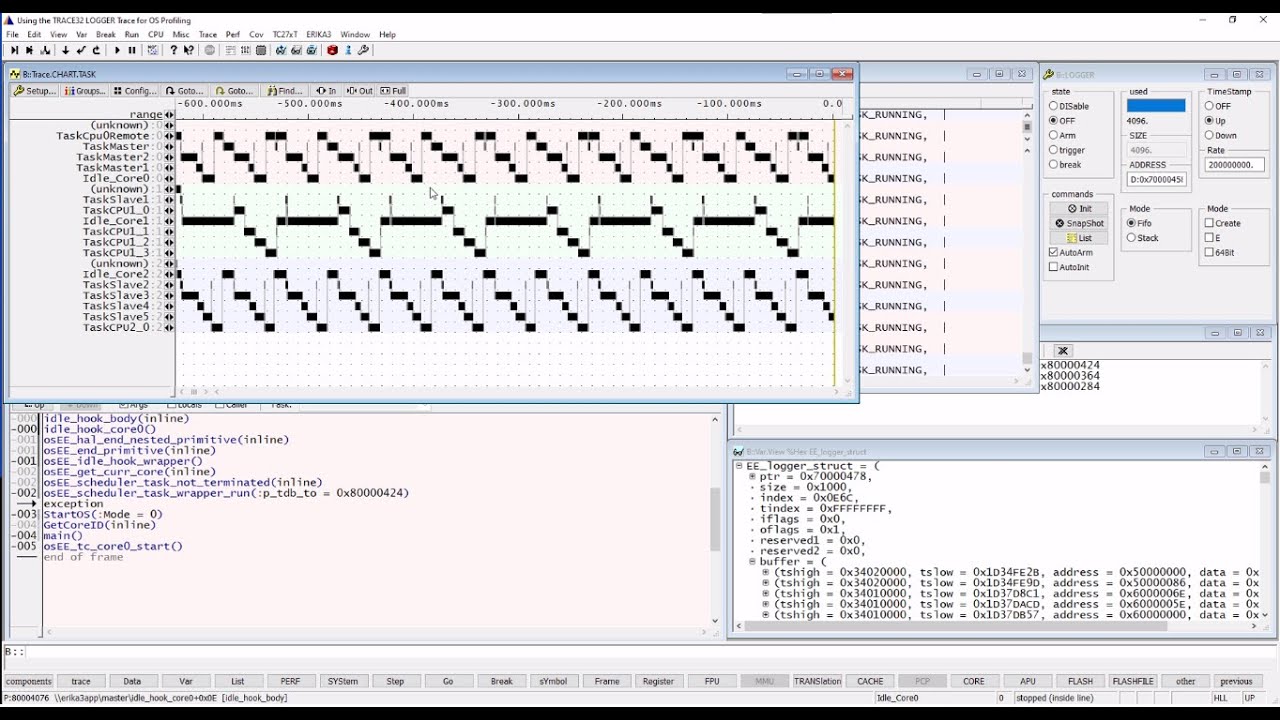Open Config in Trace chart window
1280x720 pixels.
[135, 90]
